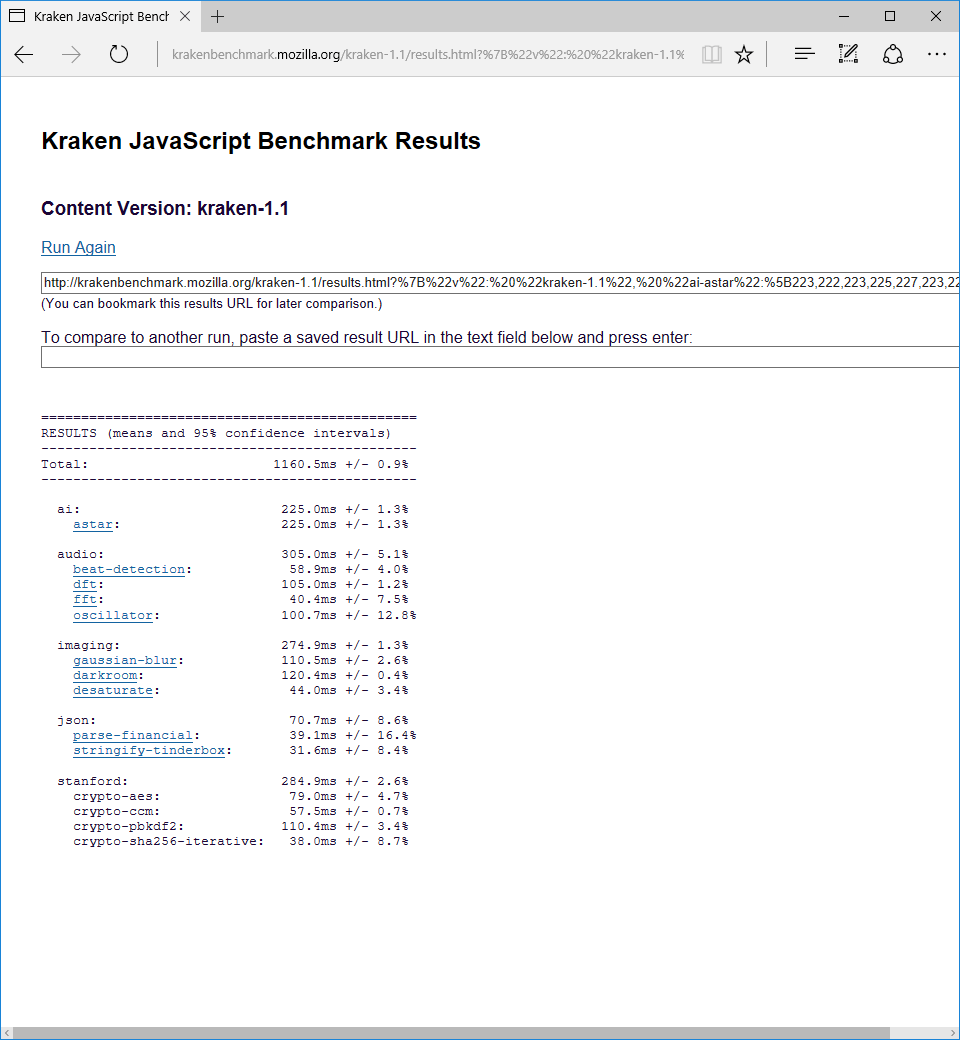Open the darkroom test link
Screen dimensions: 960x1040
pos(105,675)
